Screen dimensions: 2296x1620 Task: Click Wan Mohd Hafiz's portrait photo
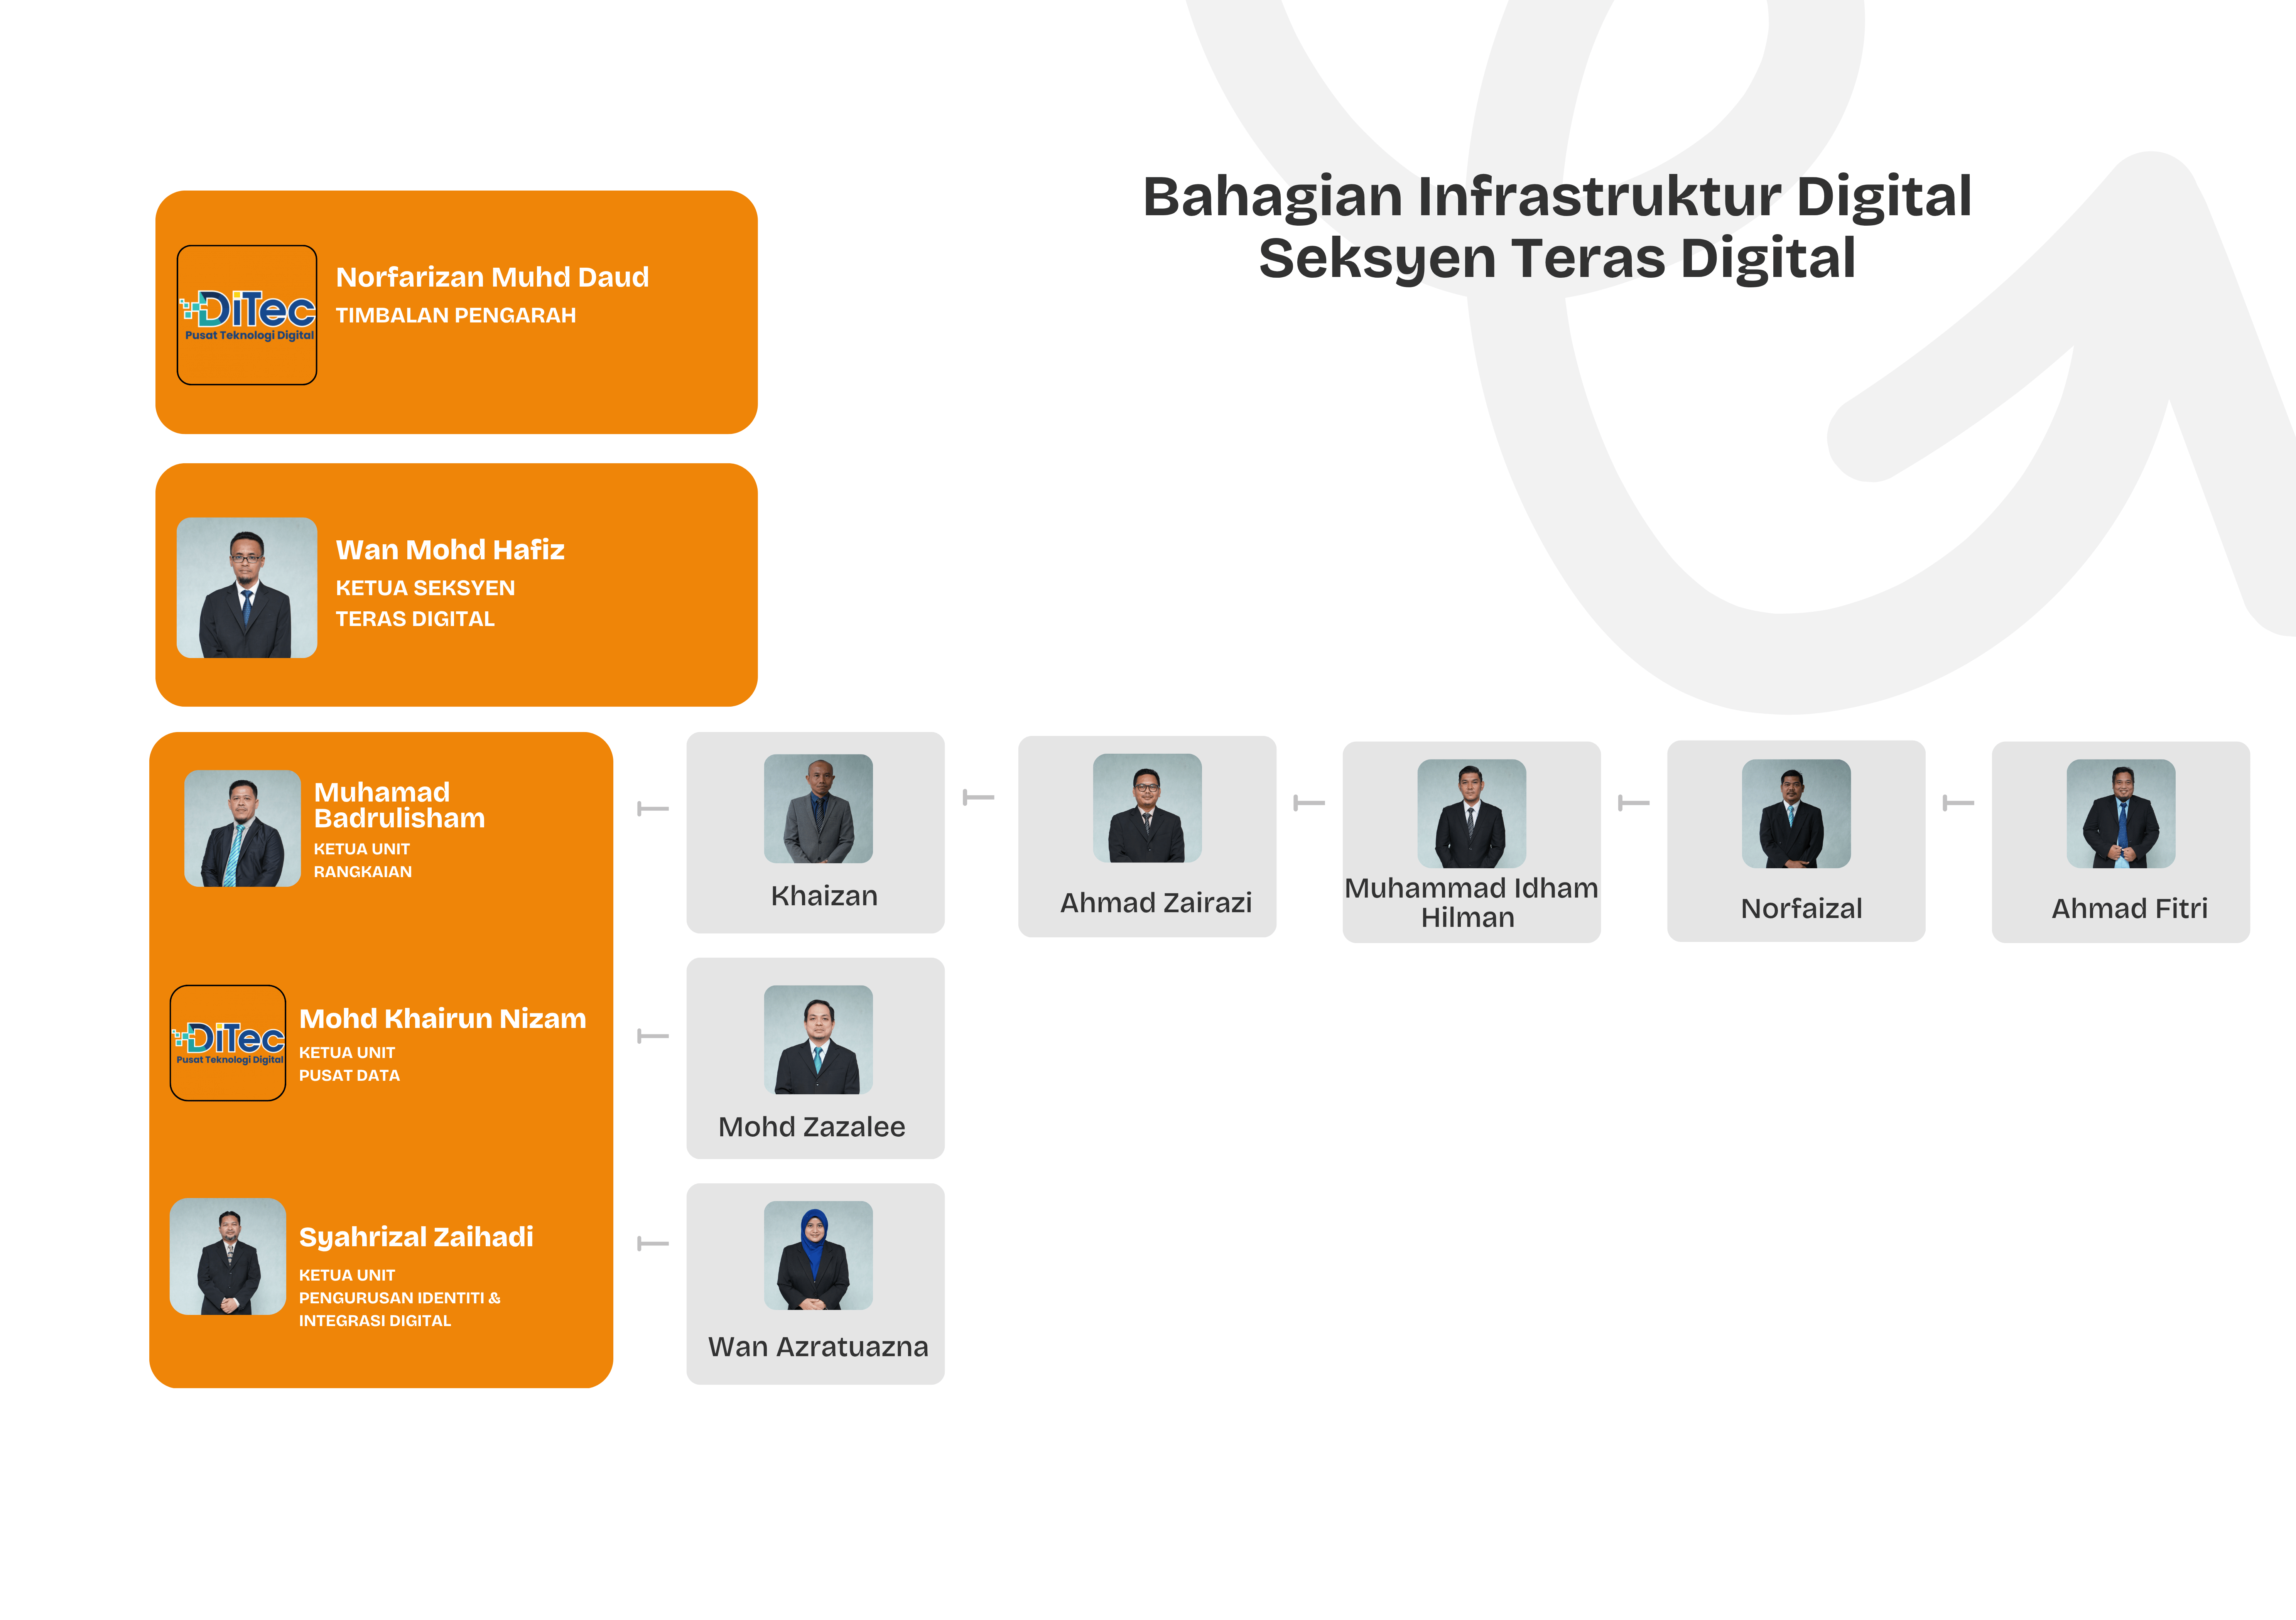pos(247,587)
